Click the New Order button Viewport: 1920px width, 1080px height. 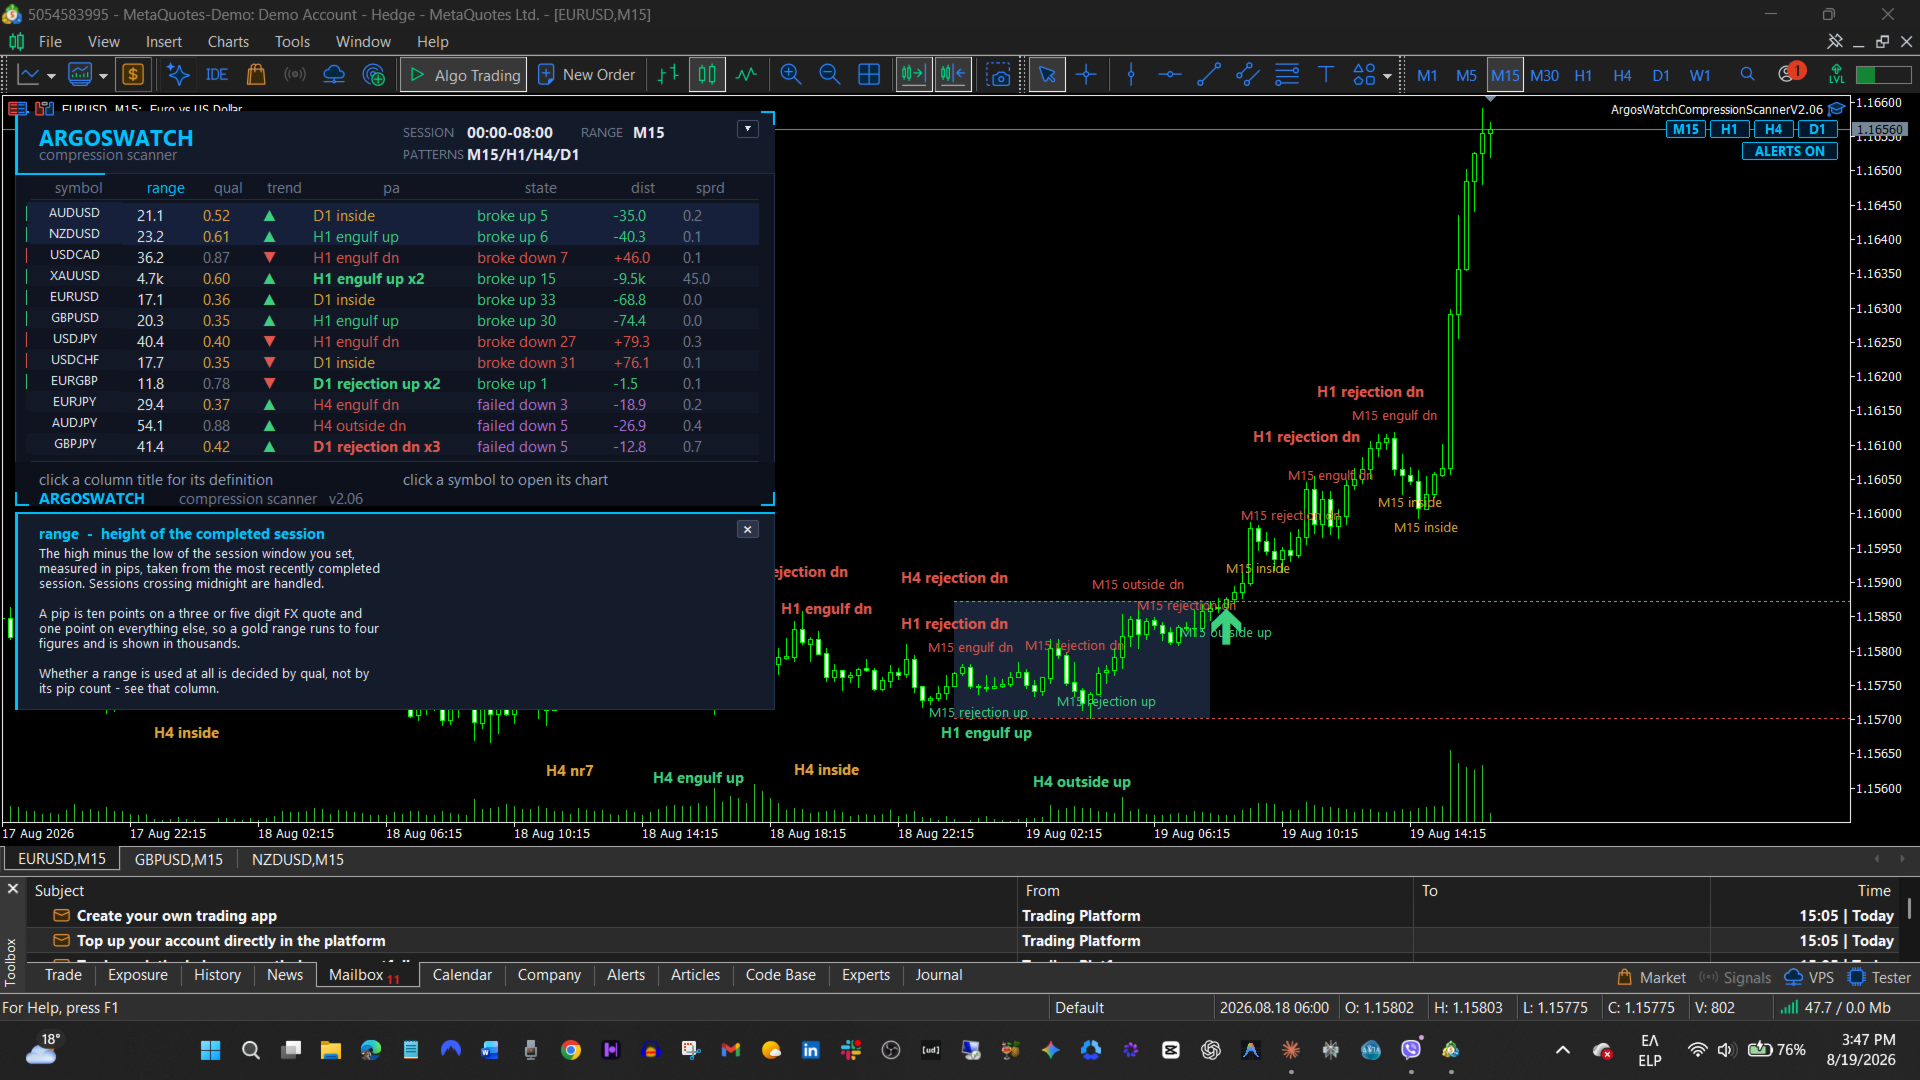(x=587, y=75)
